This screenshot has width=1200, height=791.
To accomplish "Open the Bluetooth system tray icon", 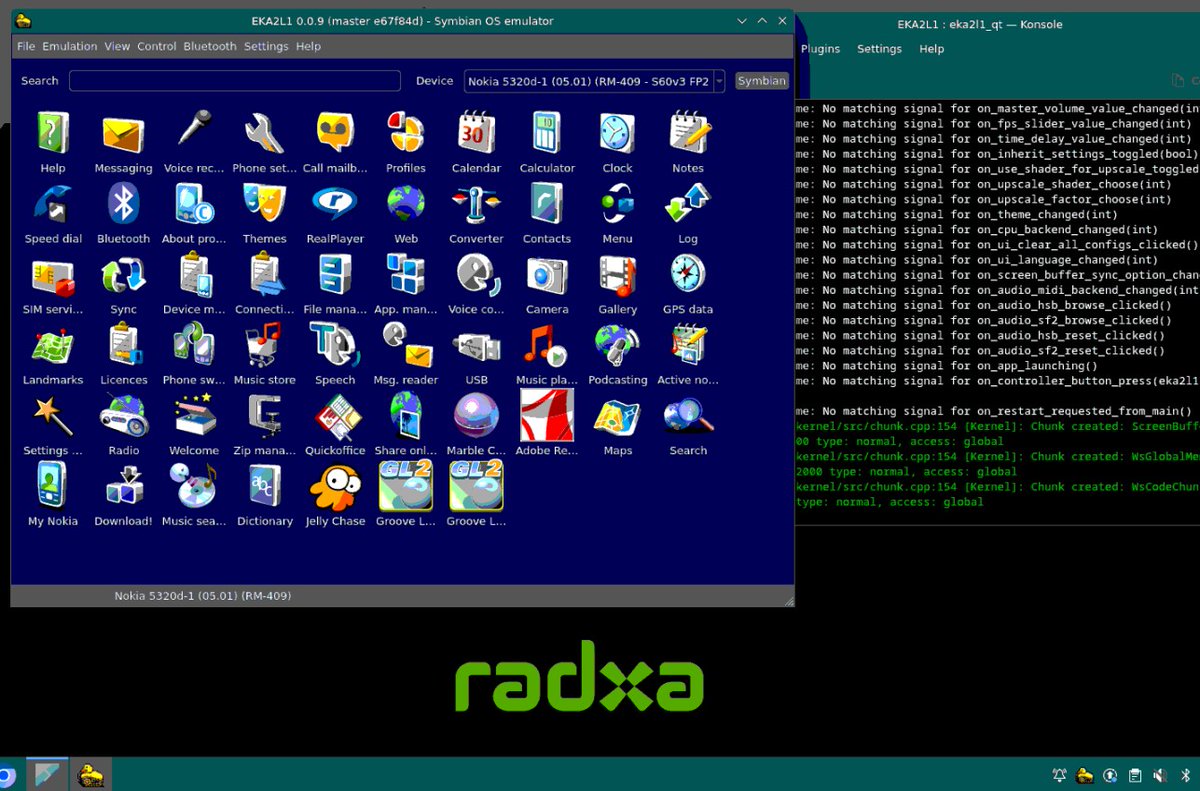I will [1185, 775].
